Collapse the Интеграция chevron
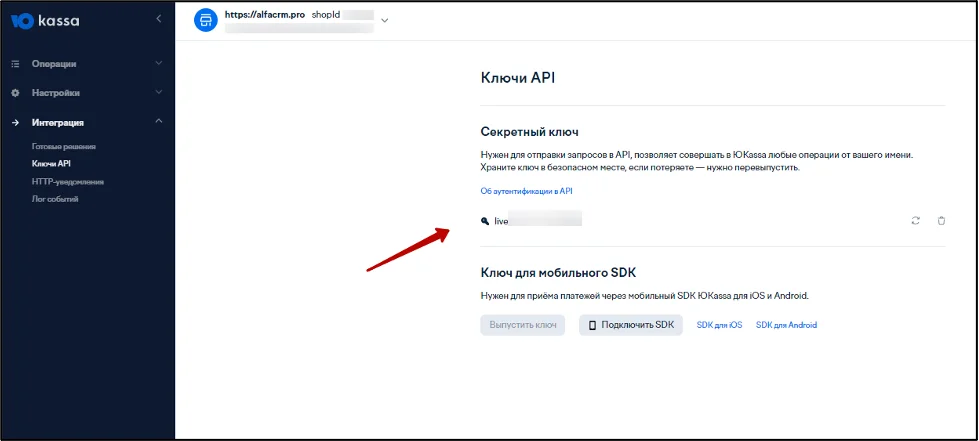 [x=159, y=121]
